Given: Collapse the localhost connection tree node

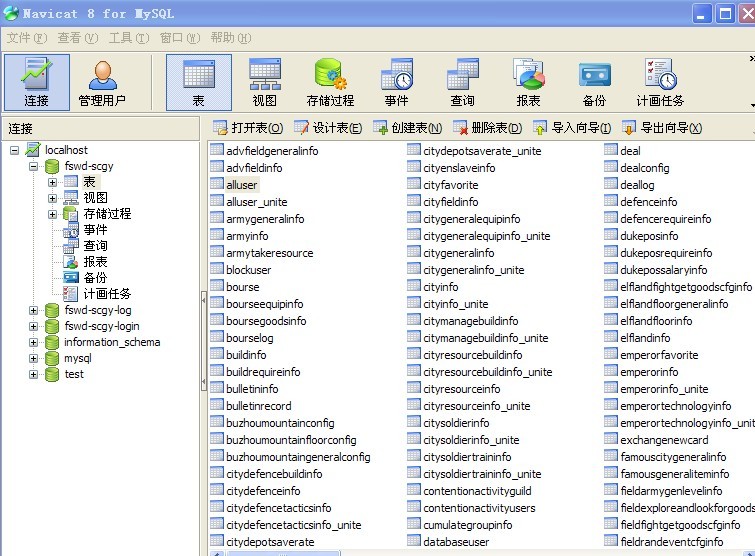Looking at the screenshot, I should (15, 150).
